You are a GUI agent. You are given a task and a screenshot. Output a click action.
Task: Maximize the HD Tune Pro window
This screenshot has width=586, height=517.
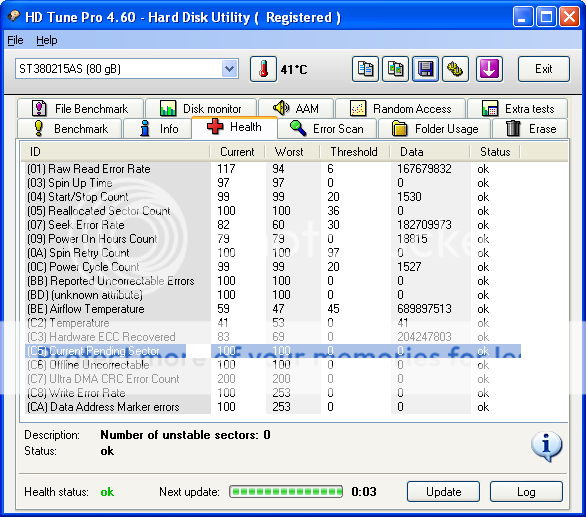[546, 17]
